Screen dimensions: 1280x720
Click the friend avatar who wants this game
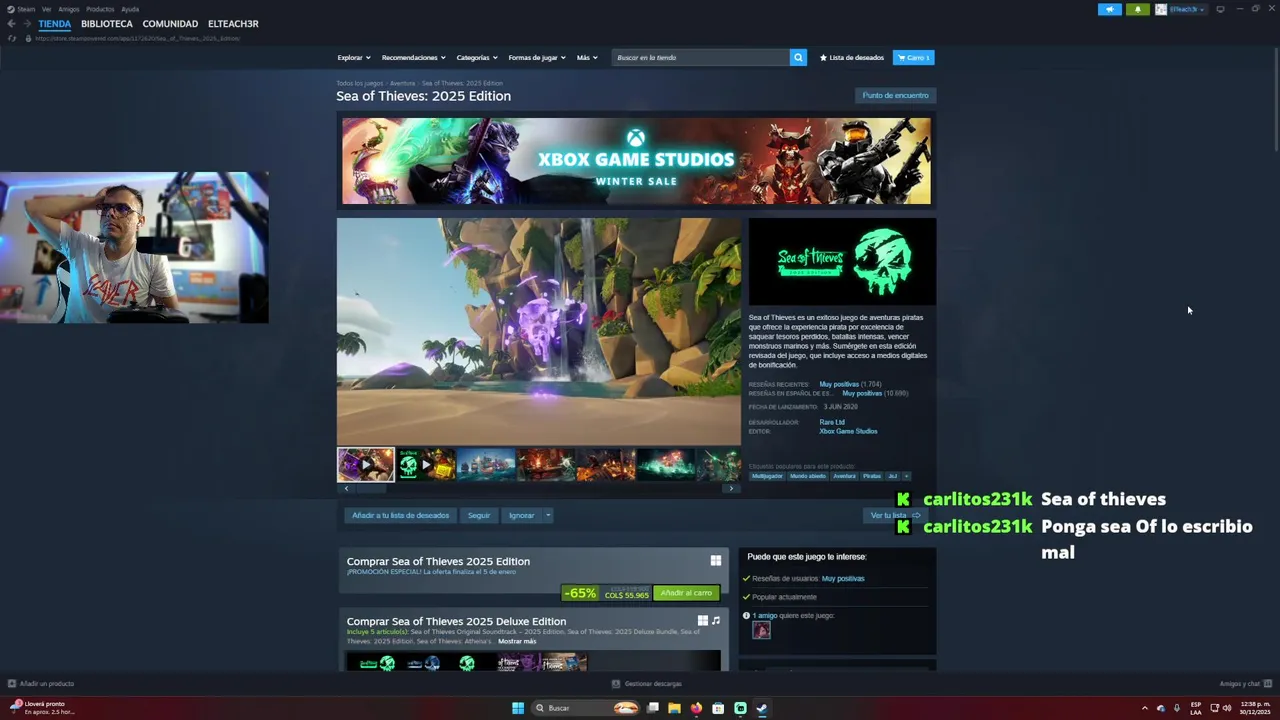[x=761, y=630]
